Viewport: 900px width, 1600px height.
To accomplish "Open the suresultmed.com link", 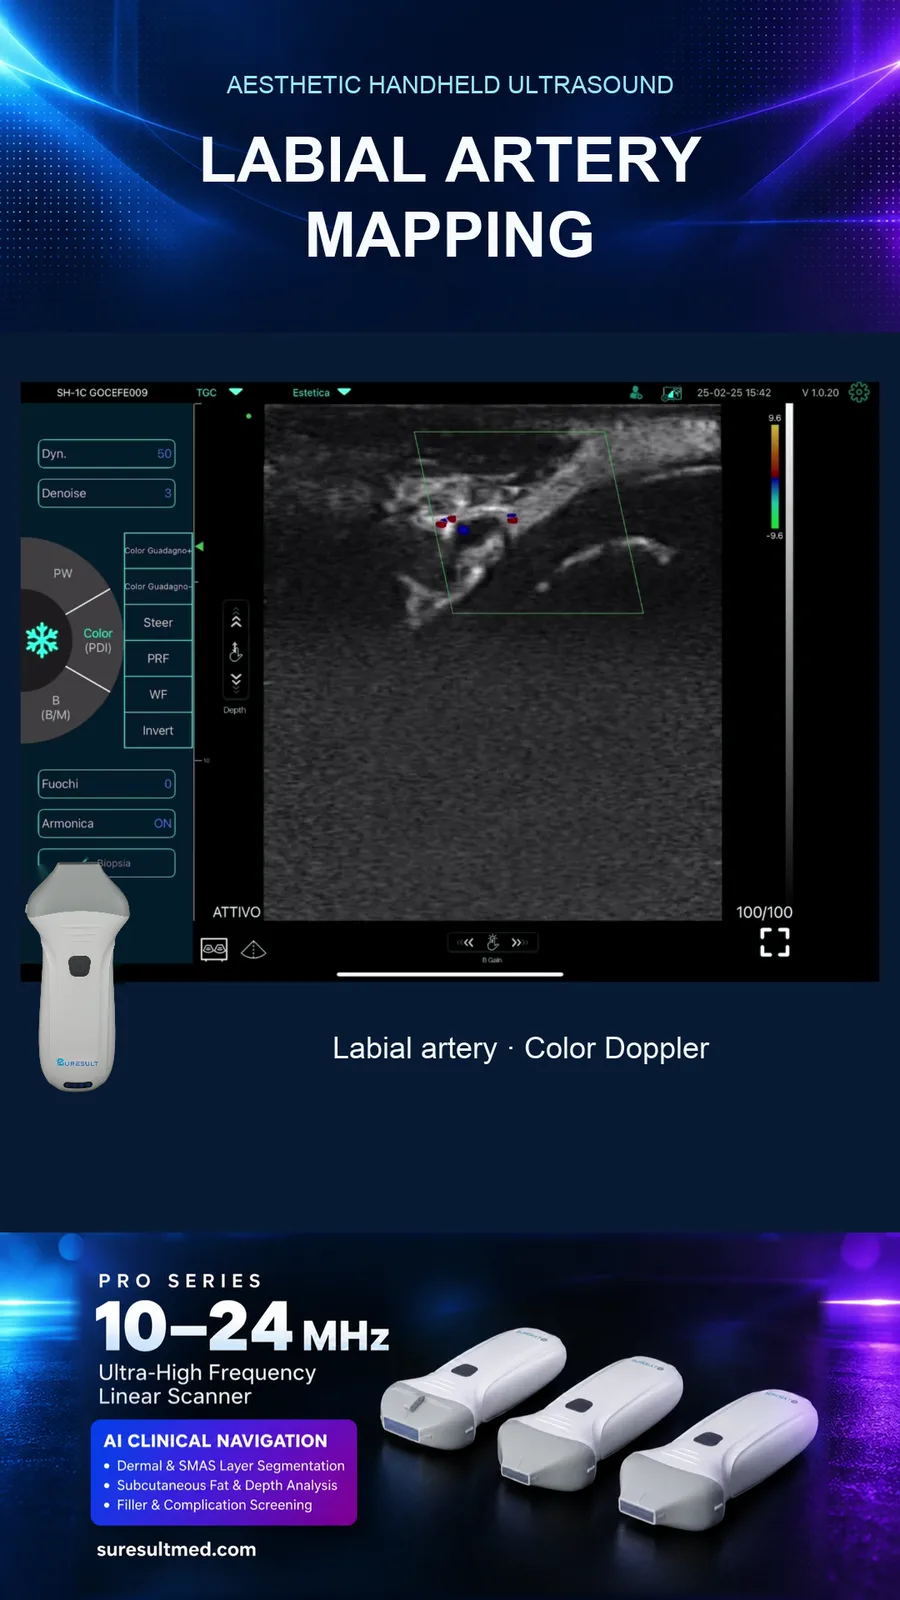I will coord(176,1549).
